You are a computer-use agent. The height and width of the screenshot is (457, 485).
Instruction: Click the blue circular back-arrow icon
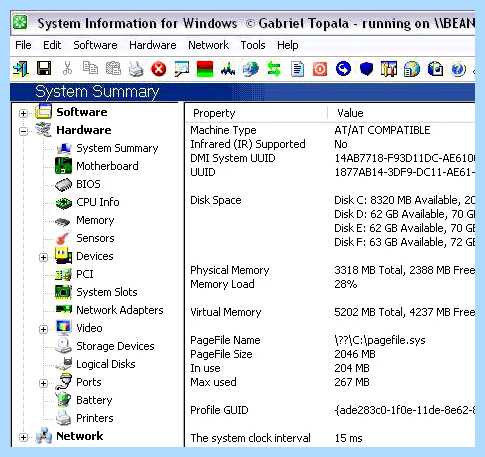point(343,69)
